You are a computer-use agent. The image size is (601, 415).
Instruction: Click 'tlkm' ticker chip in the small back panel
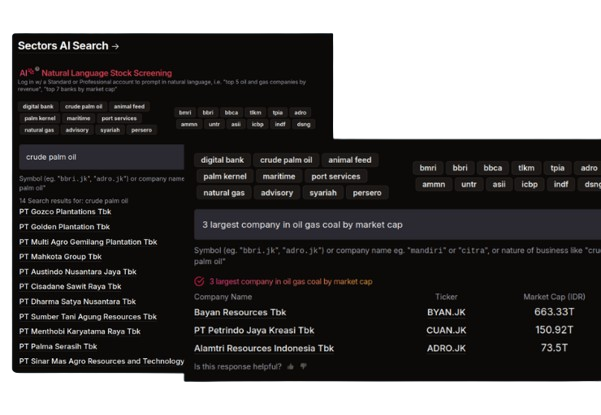(255, 113)
